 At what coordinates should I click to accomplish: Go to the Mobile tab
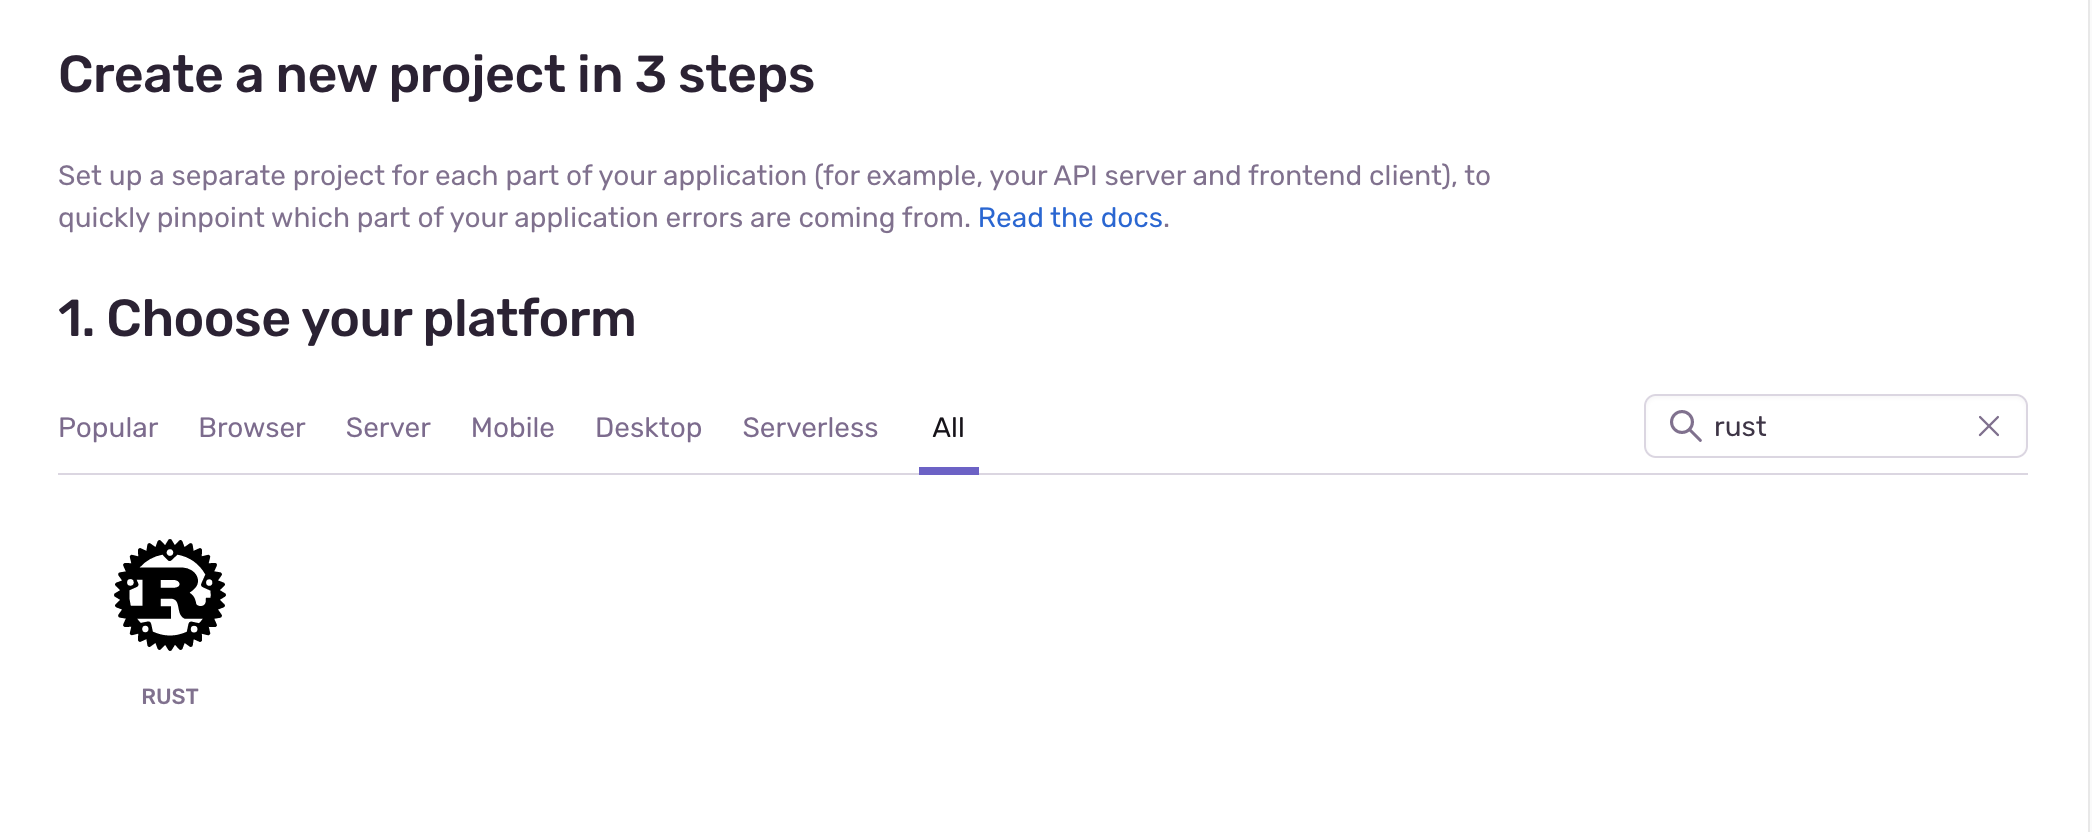click(x=513, y=428)
